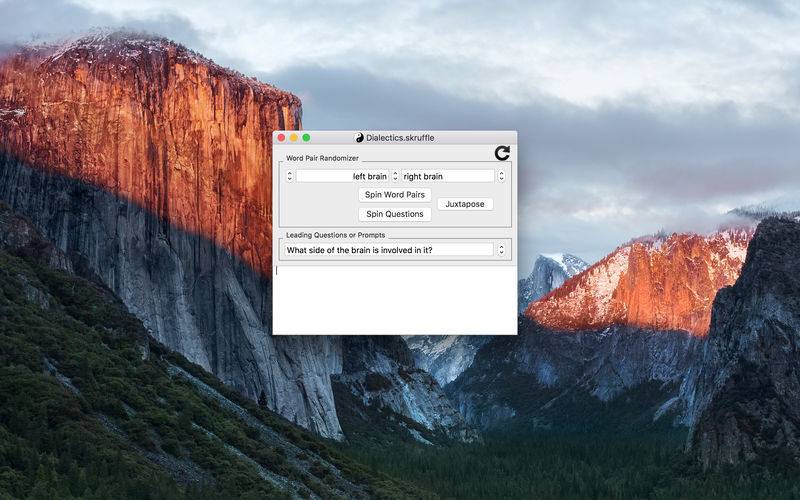Click the yin-yang icon in the title bar
800x500 pixels.
(x=359, y=138)
